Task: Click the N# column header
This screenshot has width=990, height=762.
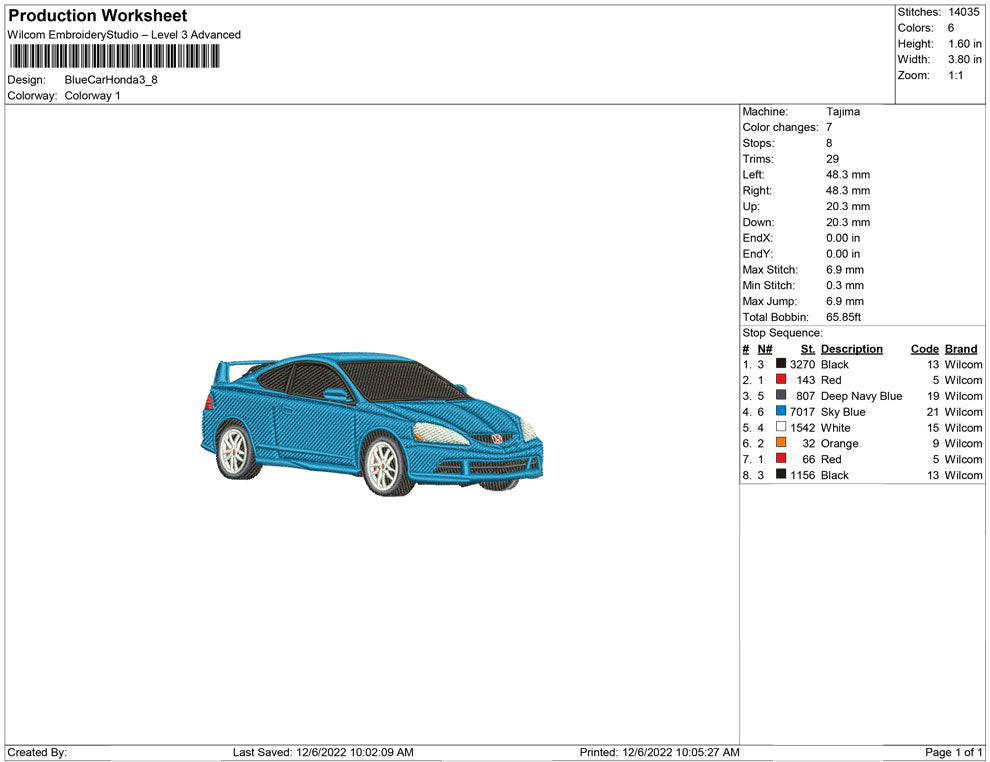Action: coord(764,349)
